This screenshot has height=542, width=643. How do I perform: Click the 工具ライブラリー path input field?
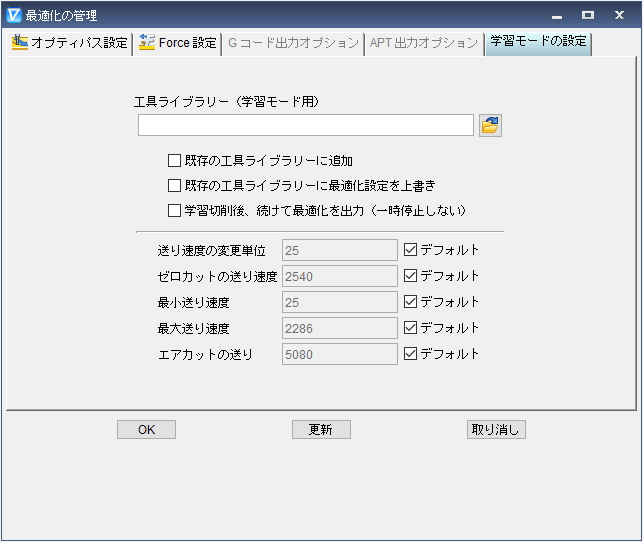pyautogui.click(x=305, y=125)
